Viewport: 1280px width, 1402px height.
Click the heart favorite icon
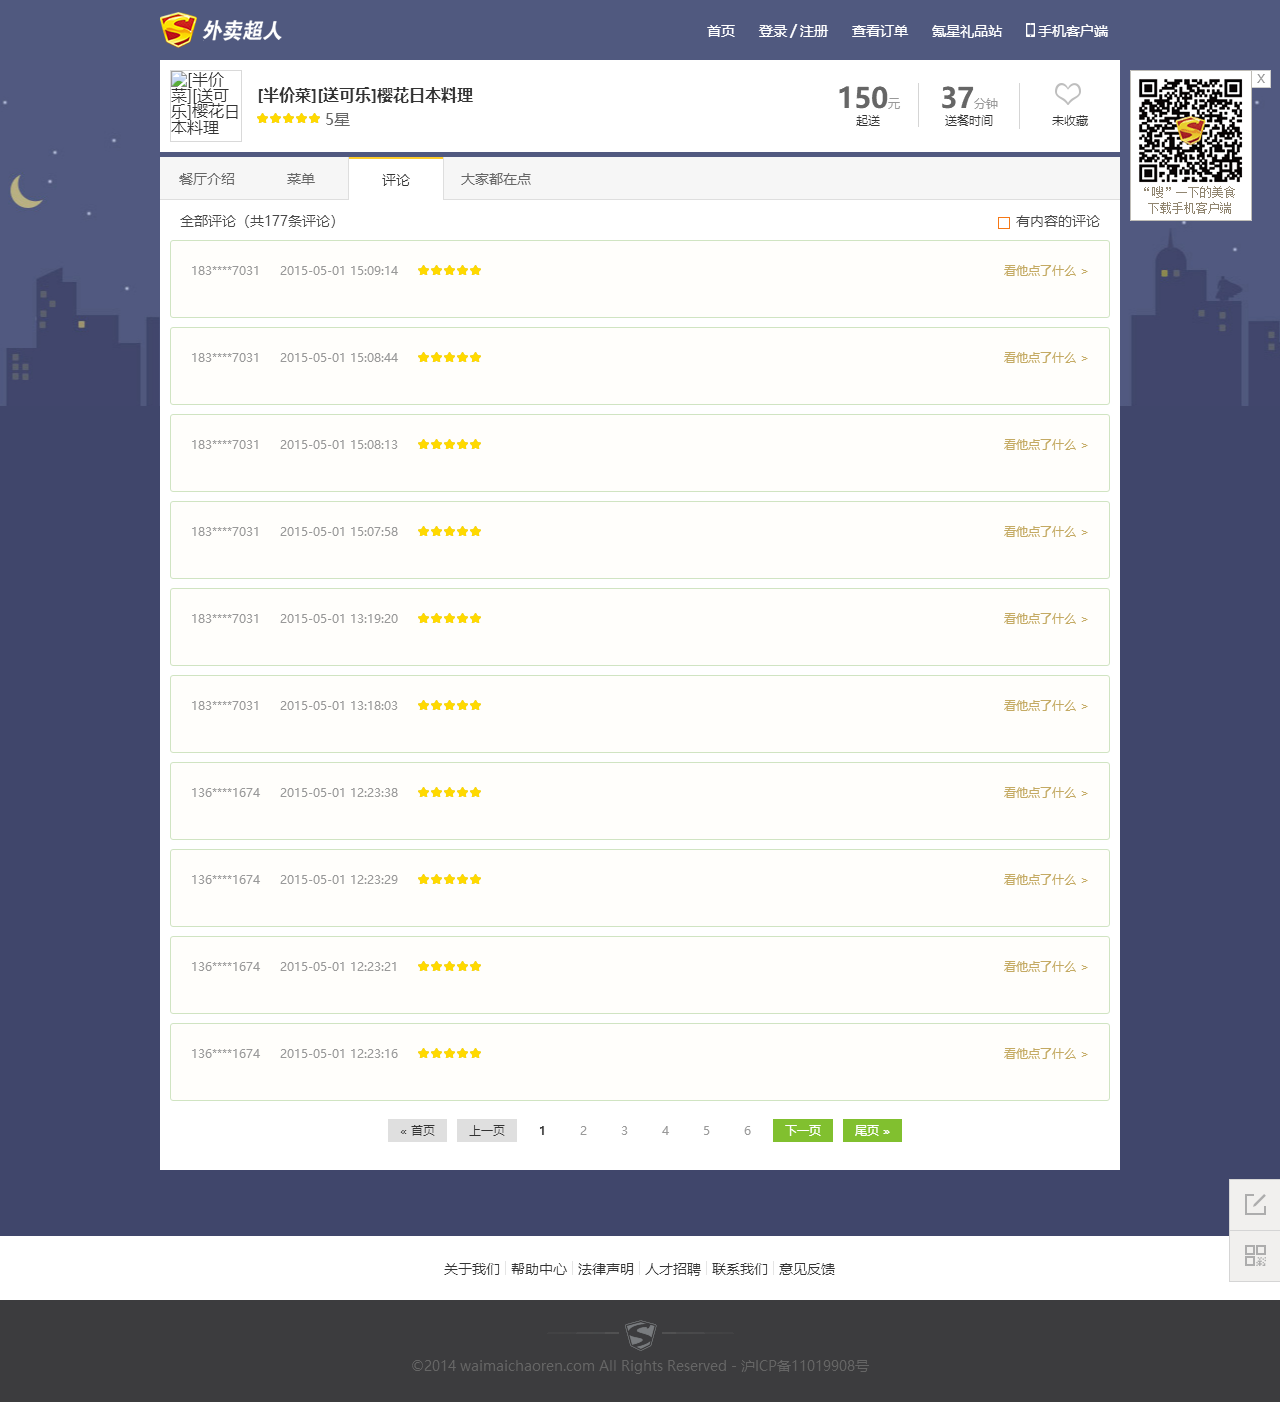pos(1068,94)
